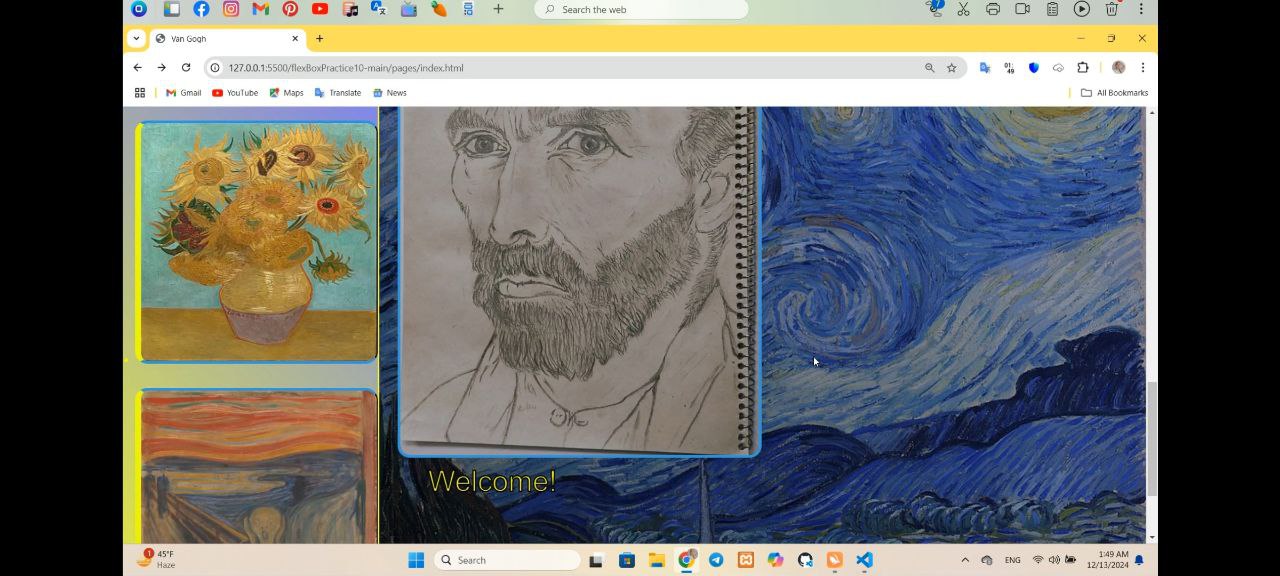Click the plus icon to add a shortcut
1280x576 pixels.
(498, 9)
